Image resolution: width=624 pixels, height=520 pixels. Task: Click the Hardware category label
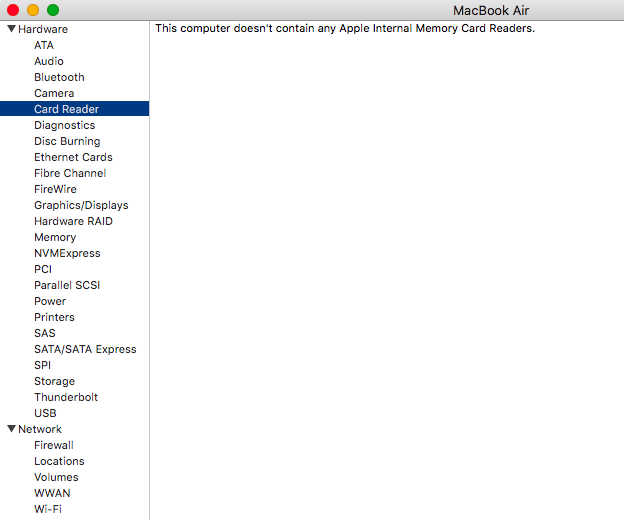pyautogui.click(x=43, y=29)
